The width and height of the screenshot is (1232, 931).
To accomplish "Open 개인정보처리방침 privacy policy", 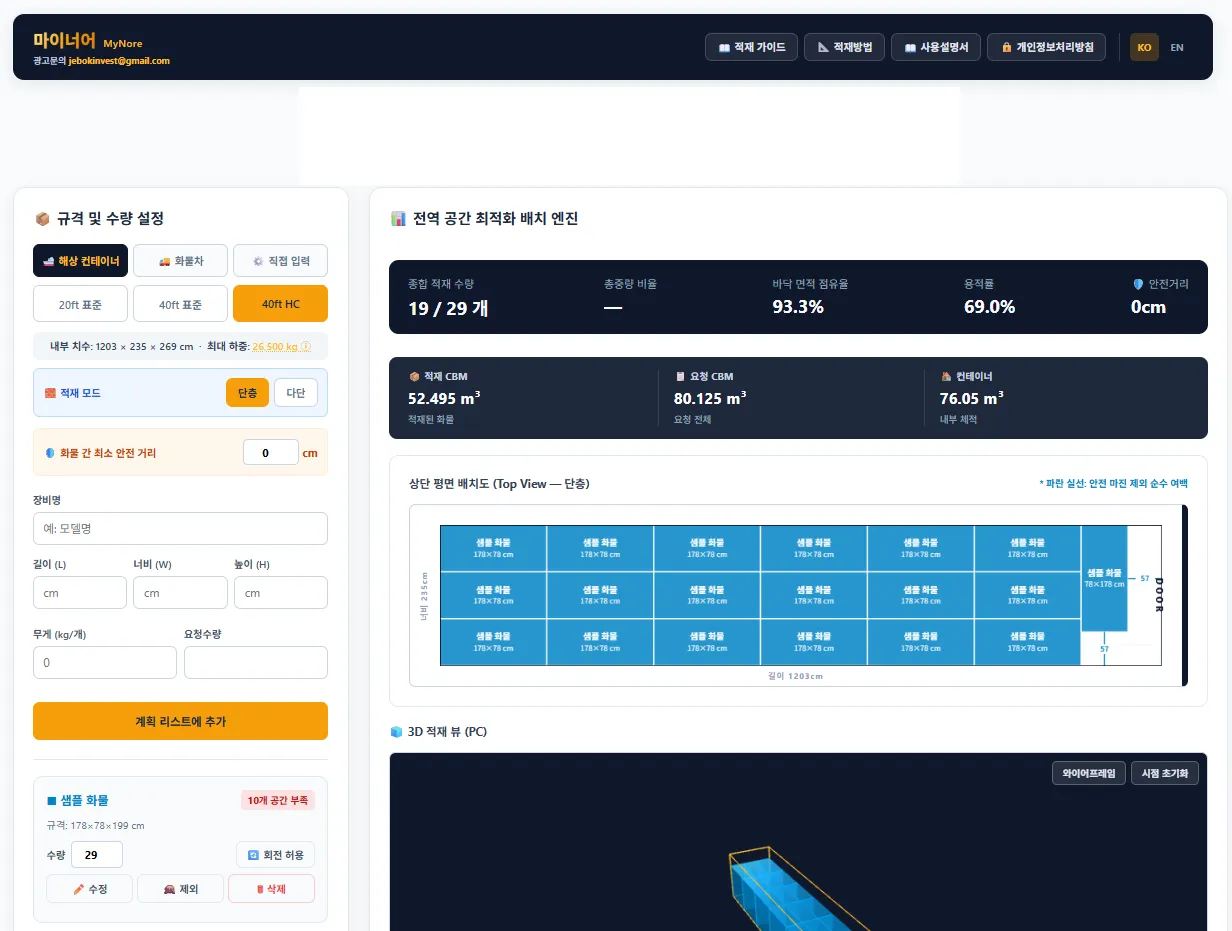I will click(x=1047, y=47).
